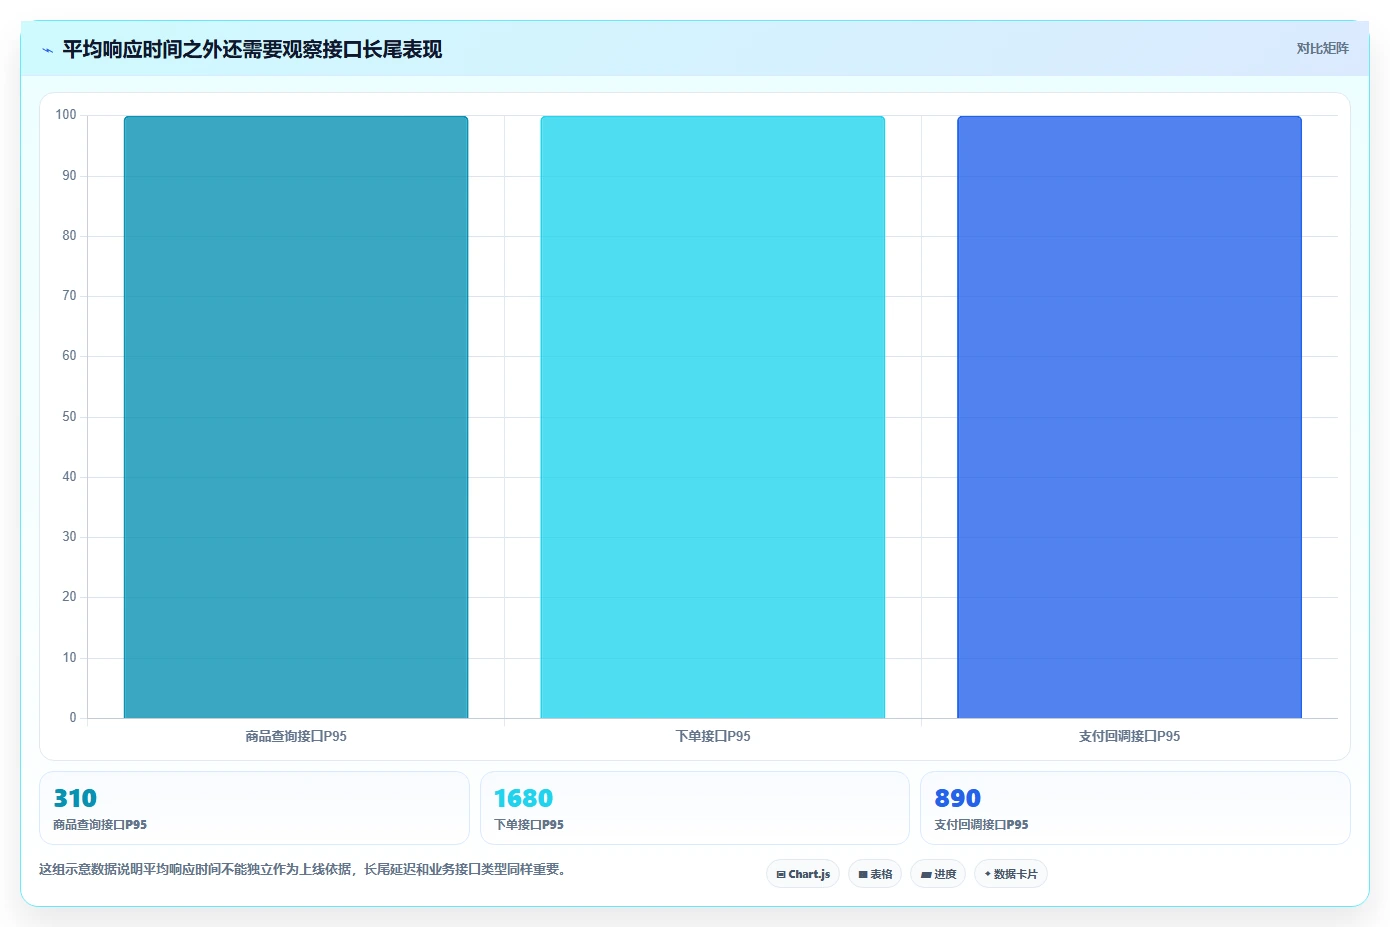Click the x-axis label 下单接口P95
The image size is (1390, 927).
[713, 736]
